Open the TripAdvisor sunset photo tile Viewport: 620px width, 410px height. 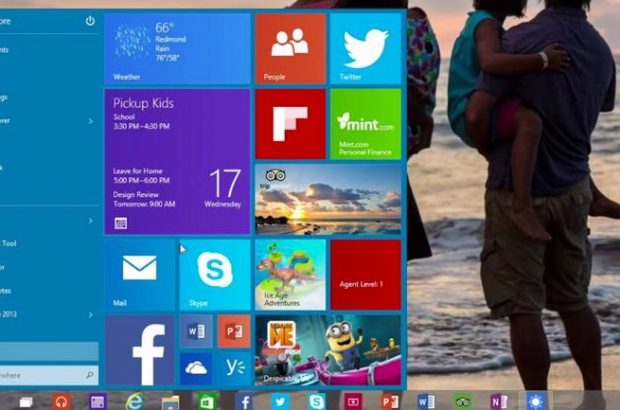[328, 198]
